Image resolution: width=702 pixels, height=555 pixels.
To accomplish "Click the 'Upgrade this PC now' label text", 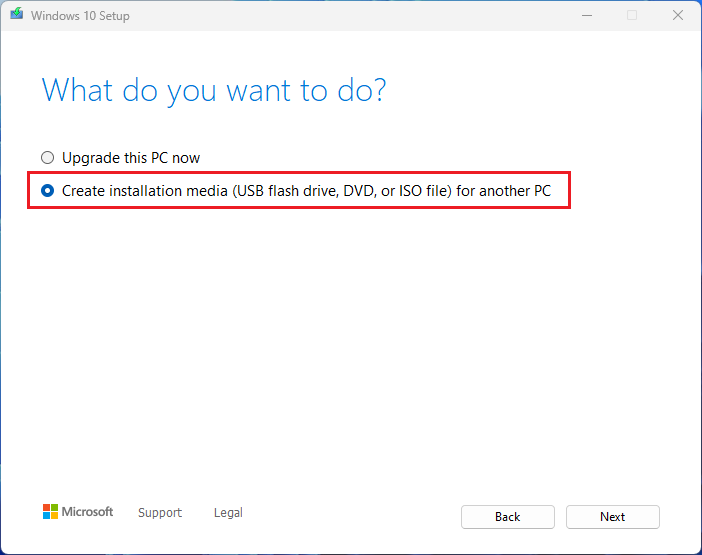I will (x=131, y=158).
